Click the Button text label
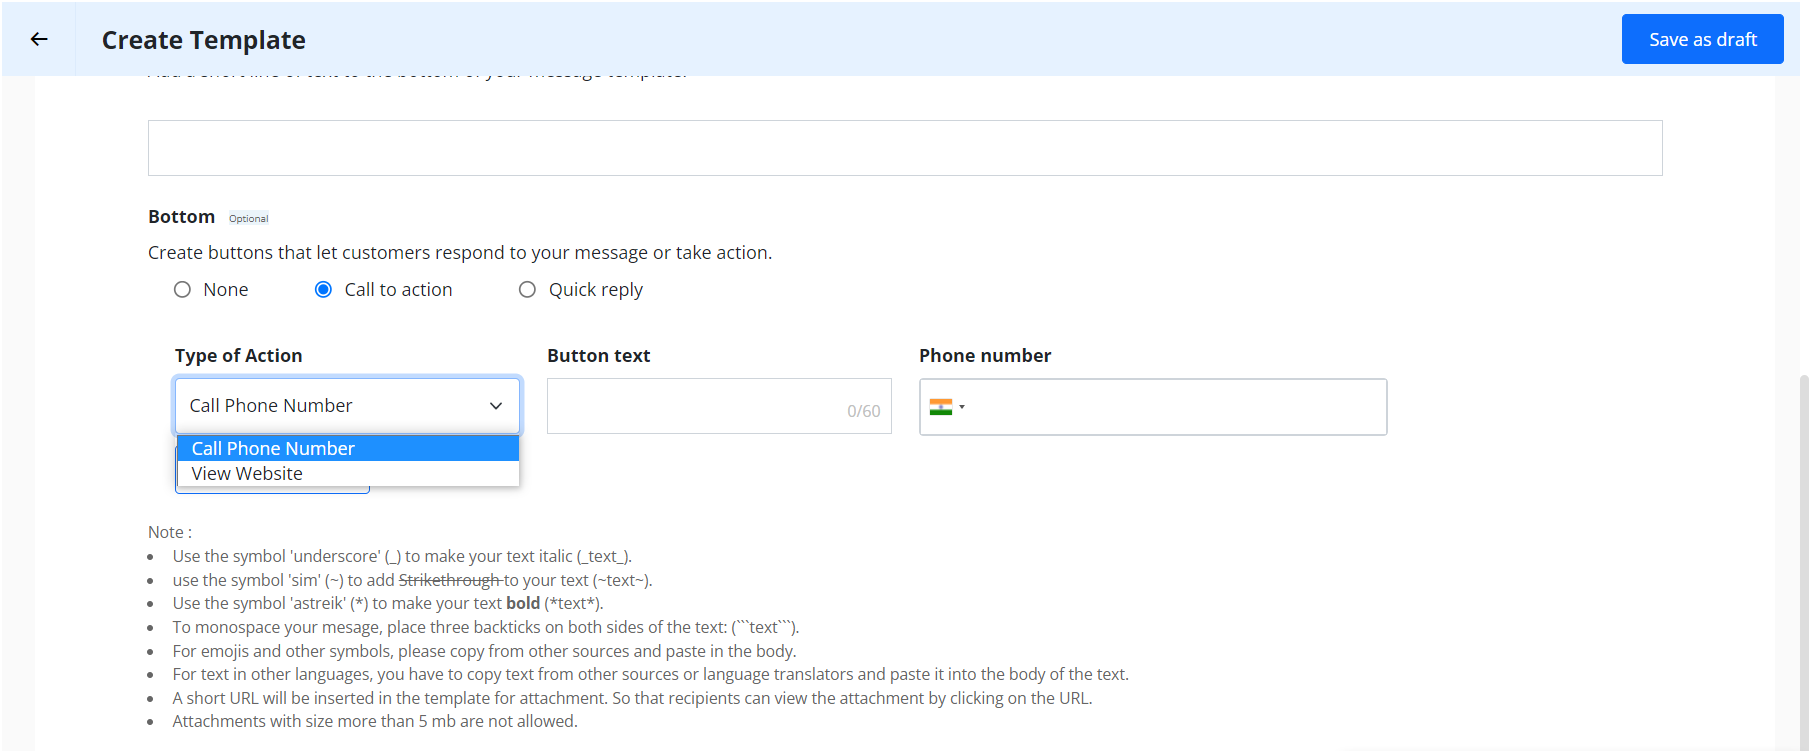Image resolution: width=1809 pixels, height=751 pixels. coord(598,356)
